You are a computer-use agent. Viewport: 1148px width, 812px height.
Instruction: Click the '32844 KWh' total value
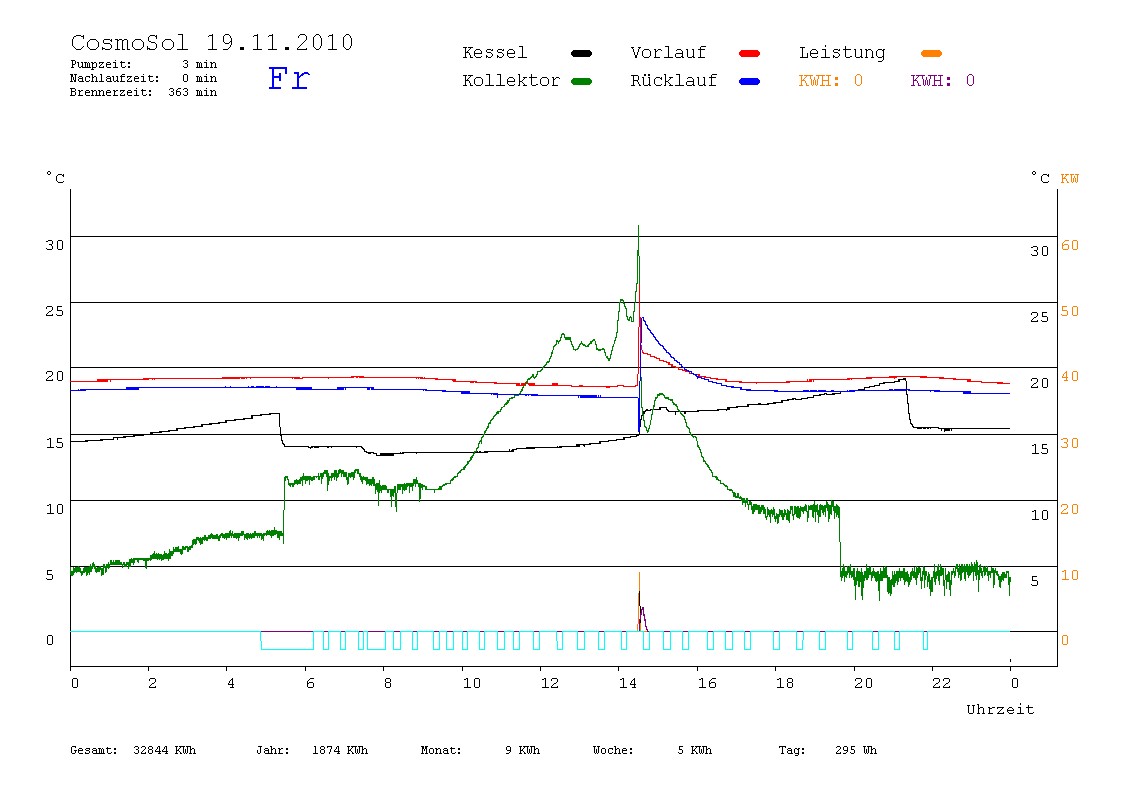[165, 750]
